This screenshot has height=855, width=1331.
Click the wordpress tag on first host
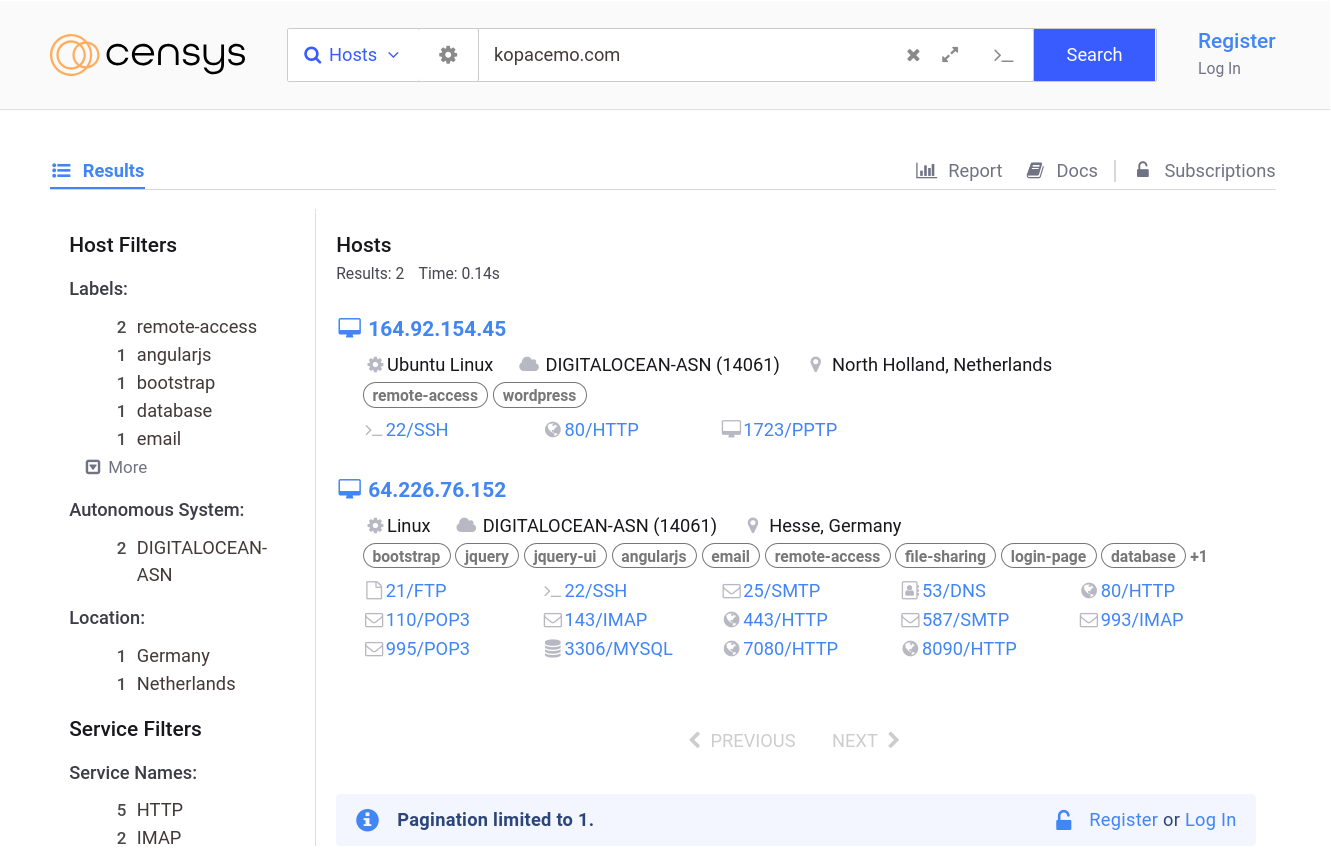pos(539,395)
